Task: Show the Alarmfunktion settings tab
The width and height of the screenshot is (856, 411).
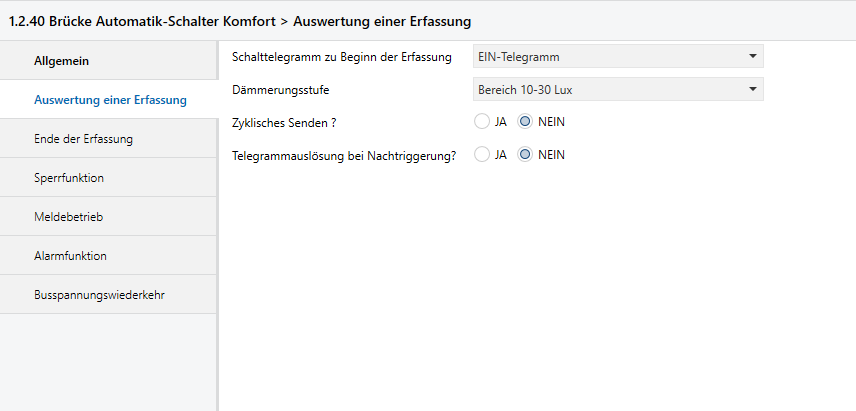Action: 70,256
